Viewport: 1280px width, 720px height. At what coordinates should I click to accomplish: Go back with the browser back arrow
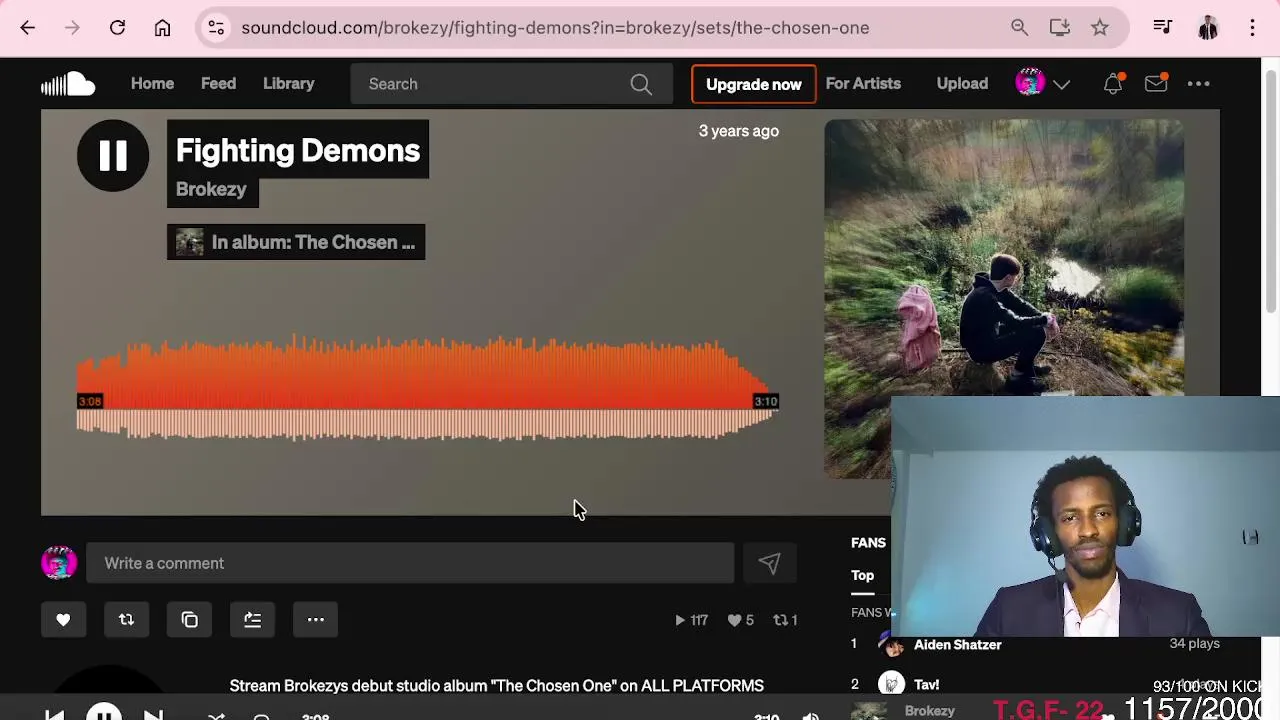(27, 28)
